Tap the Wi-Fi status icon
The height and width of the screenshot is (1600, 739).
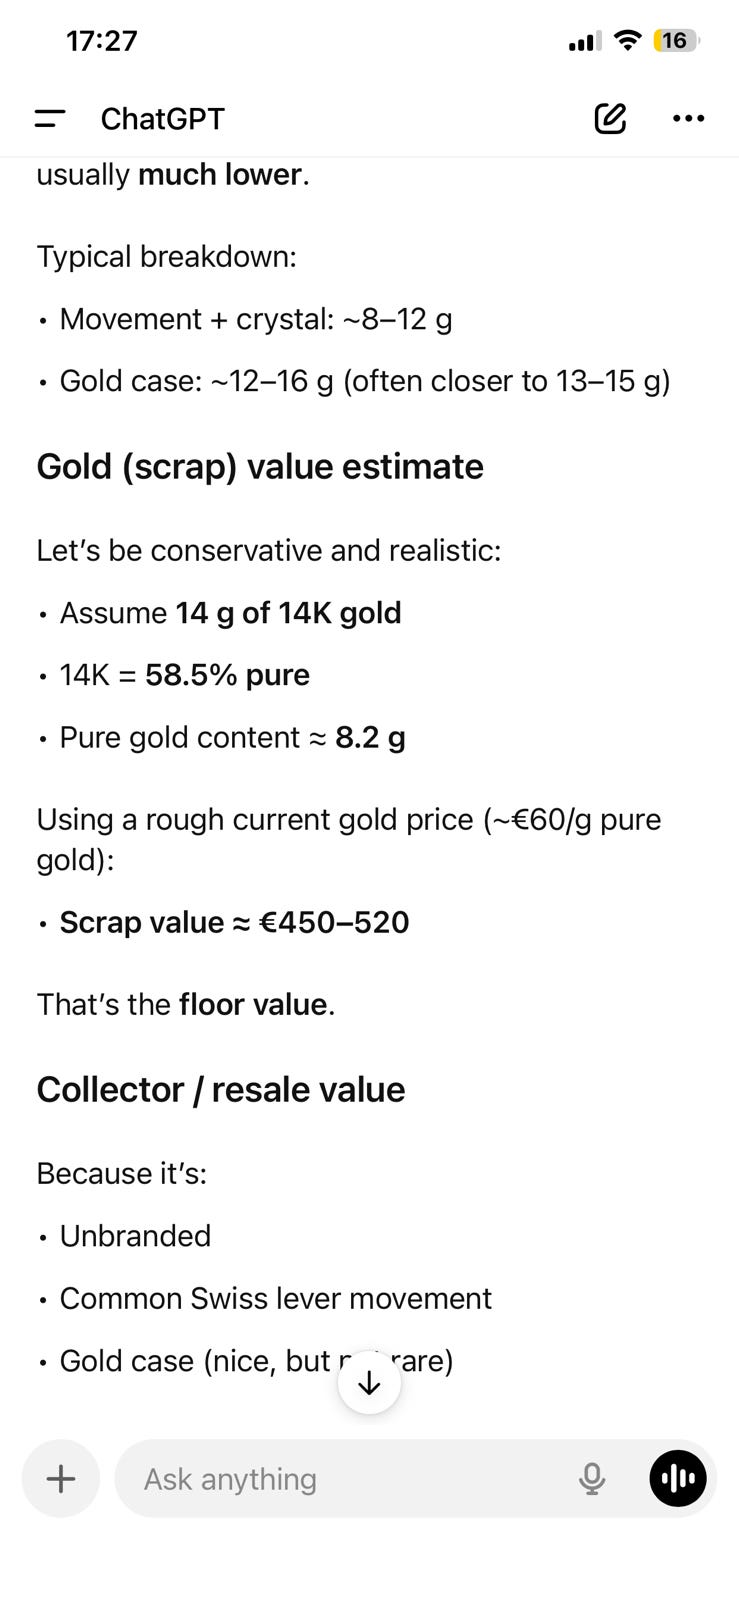627,40
